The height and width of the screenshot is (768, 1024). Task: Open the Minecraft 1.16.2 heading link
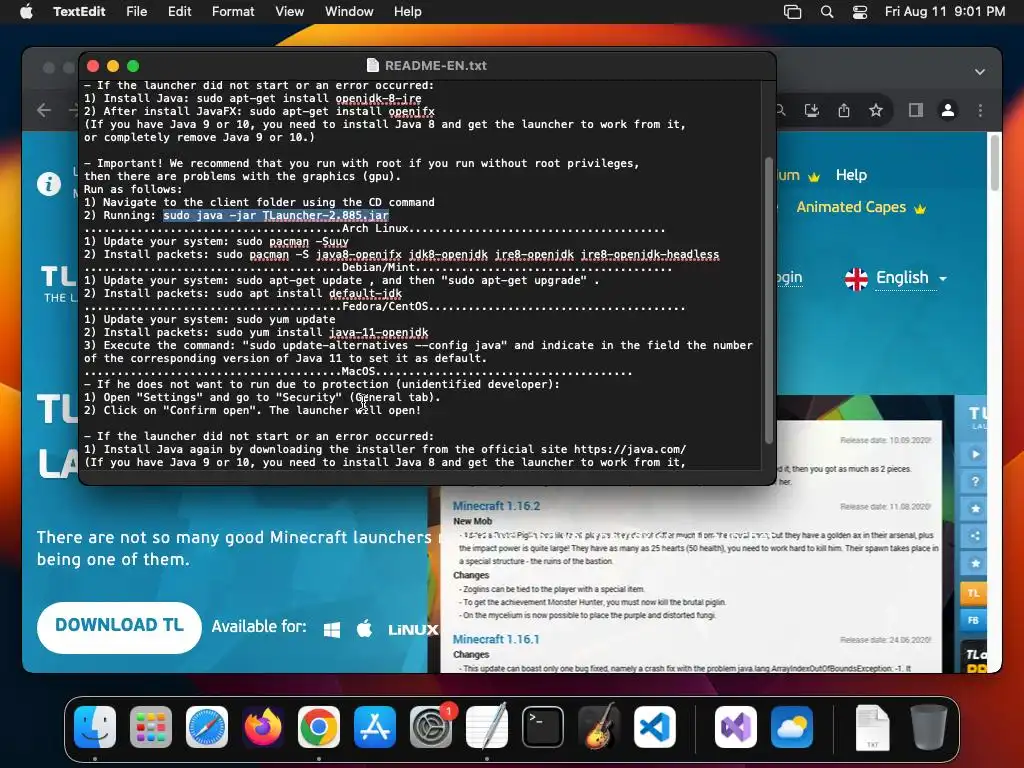pos(496,506)
